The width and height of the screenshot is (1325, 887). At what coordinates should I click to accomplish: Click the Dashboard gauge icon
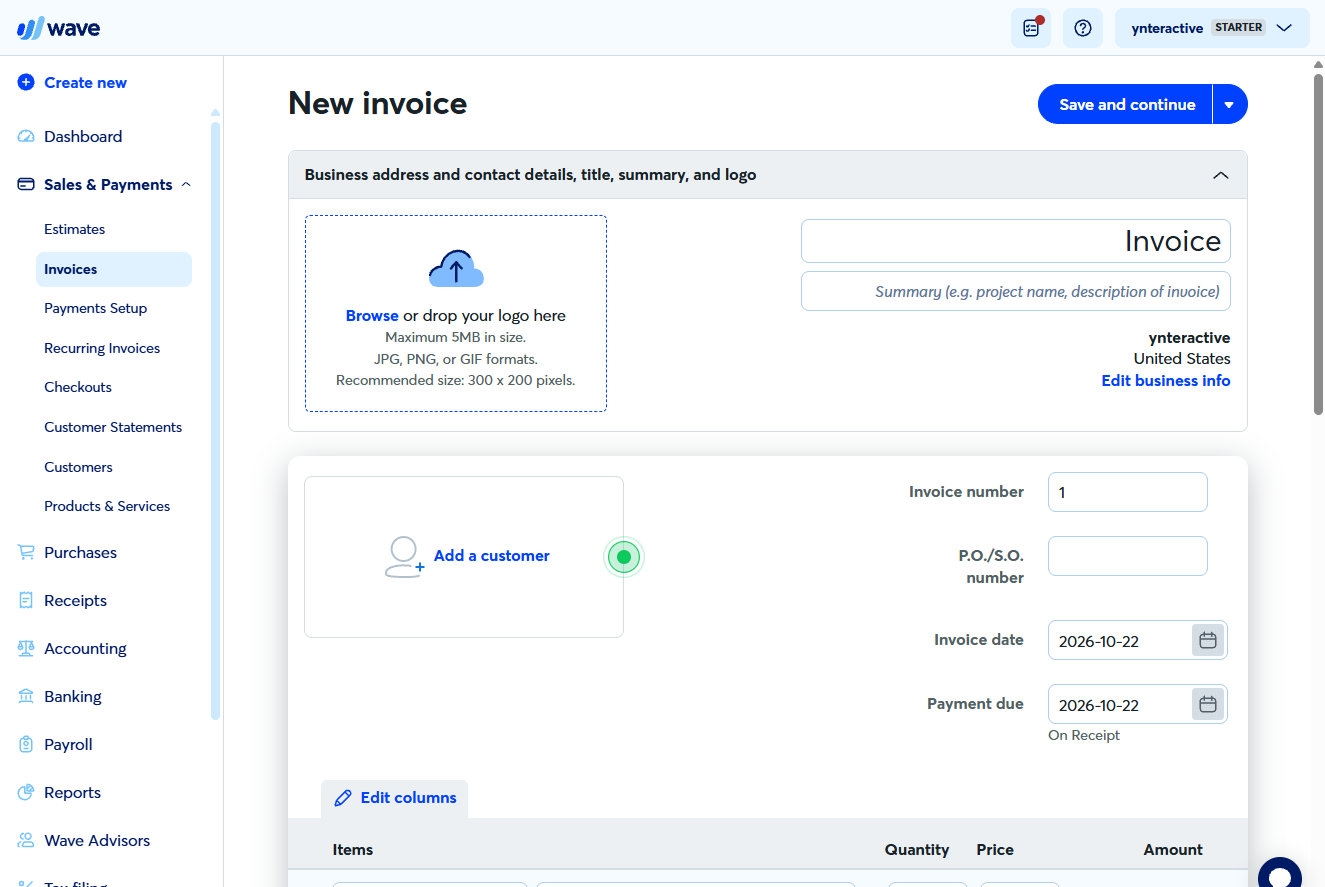(x=26, y=137)
